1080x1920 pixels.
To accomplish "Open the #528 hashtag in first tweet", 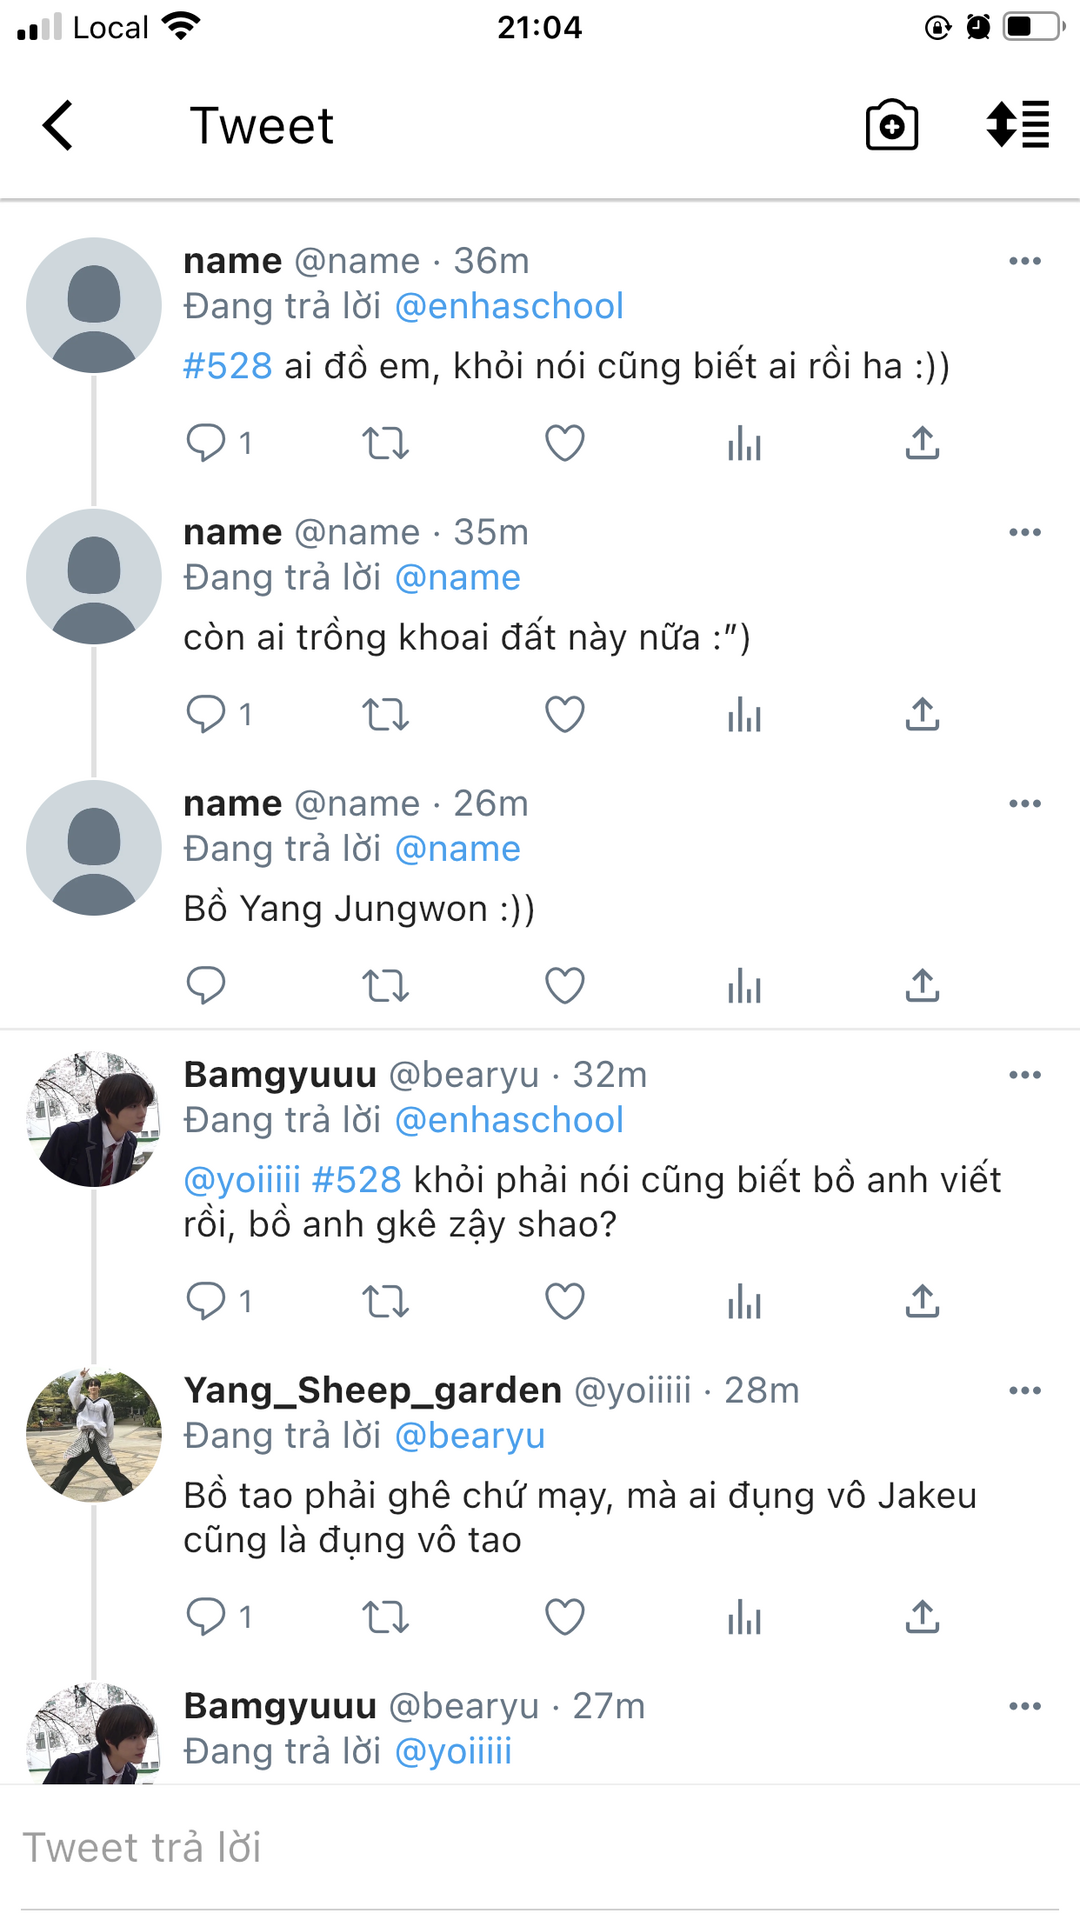I will pyautogui.click(x=228, y=366).
